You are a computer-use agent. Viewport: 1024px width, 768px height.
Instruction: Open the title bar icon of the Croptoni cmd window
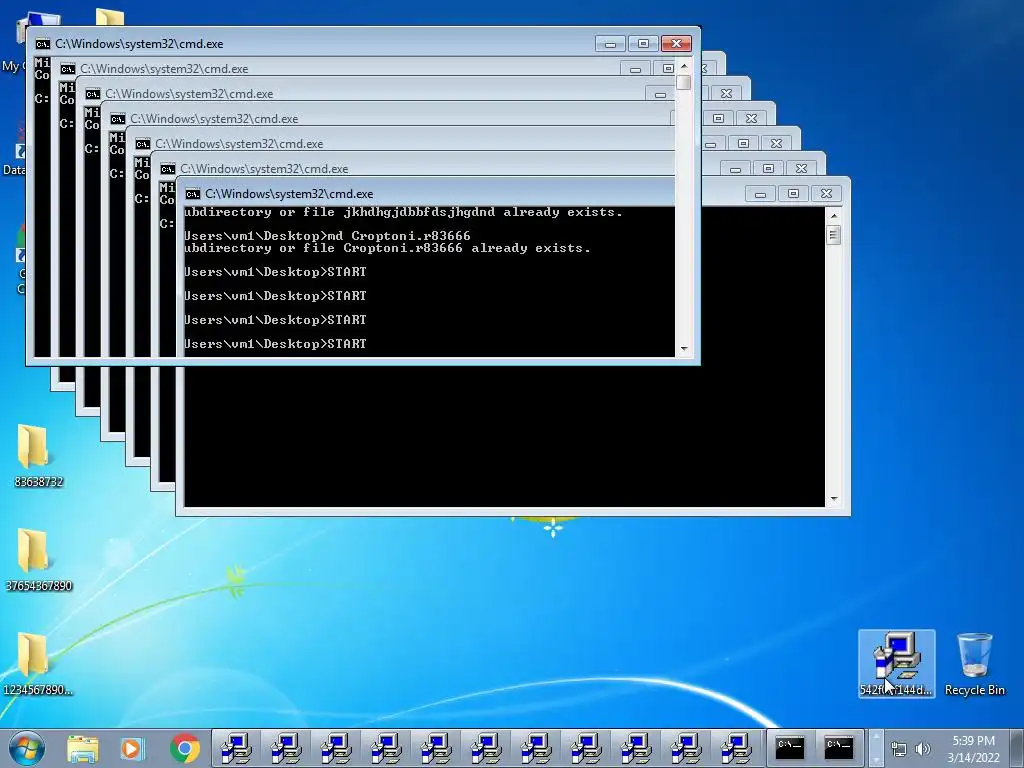(193, 194)
